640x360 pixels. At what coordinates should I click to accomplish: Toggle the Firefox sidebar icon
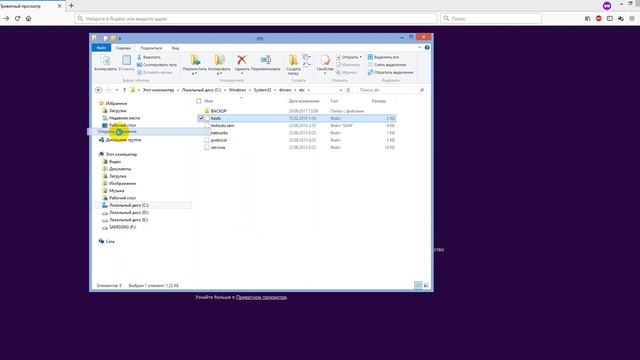click(610, 18)
